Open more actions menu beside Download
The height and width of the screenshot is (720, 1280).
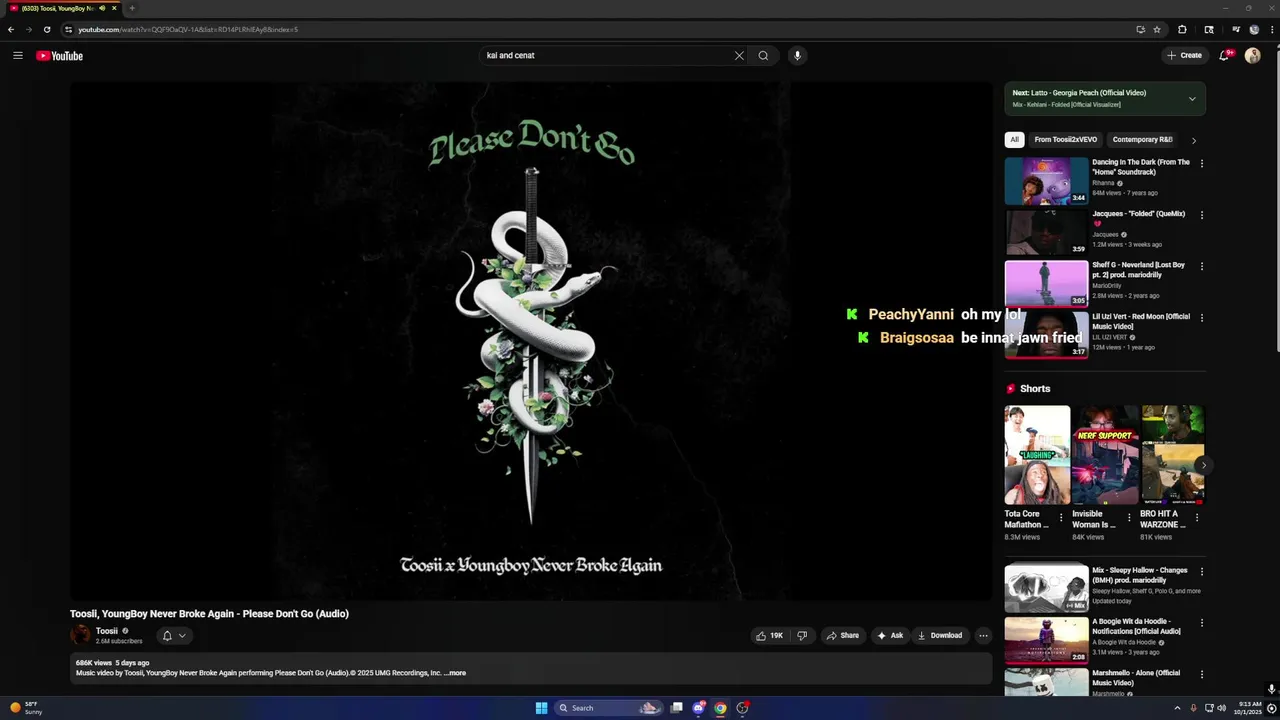tap(983, 635)
